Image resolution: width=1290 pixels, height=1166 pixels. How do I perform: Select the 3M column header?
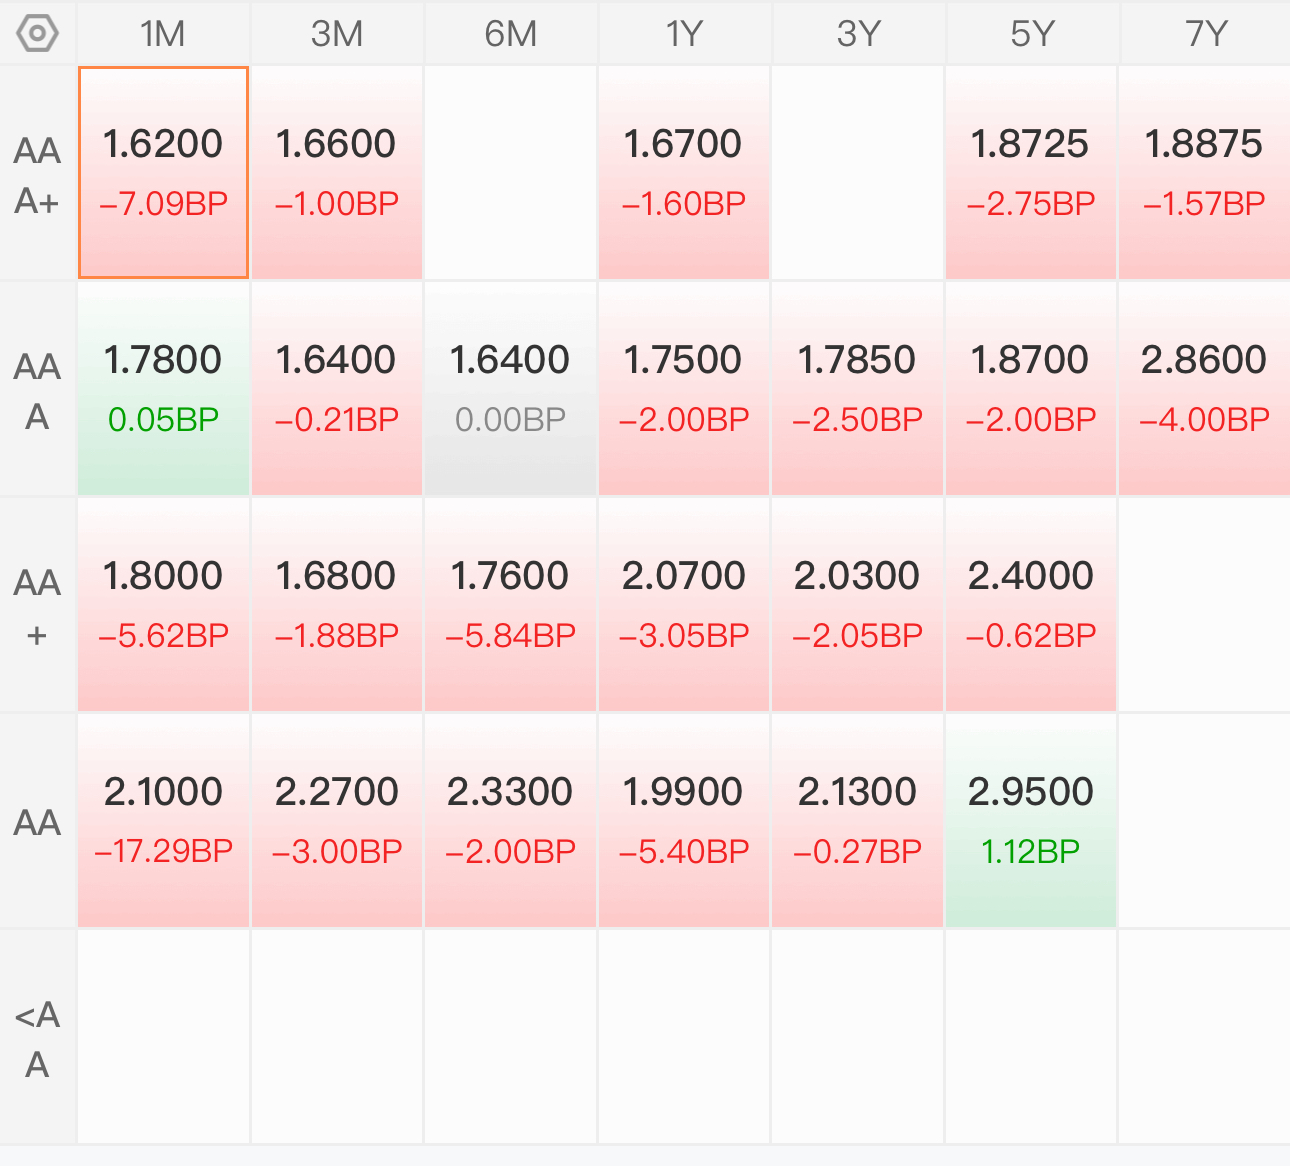pos(337,33)
